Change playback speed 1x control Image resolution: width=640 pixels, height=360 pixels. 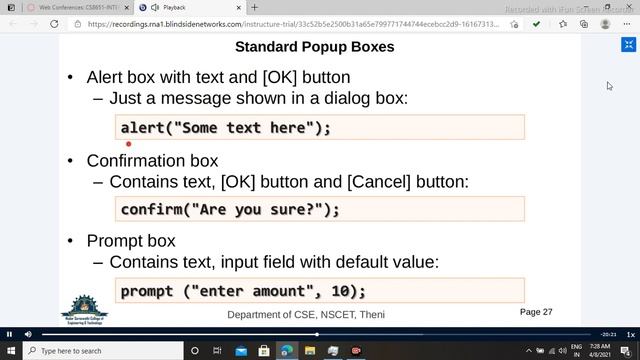(631, 335)
